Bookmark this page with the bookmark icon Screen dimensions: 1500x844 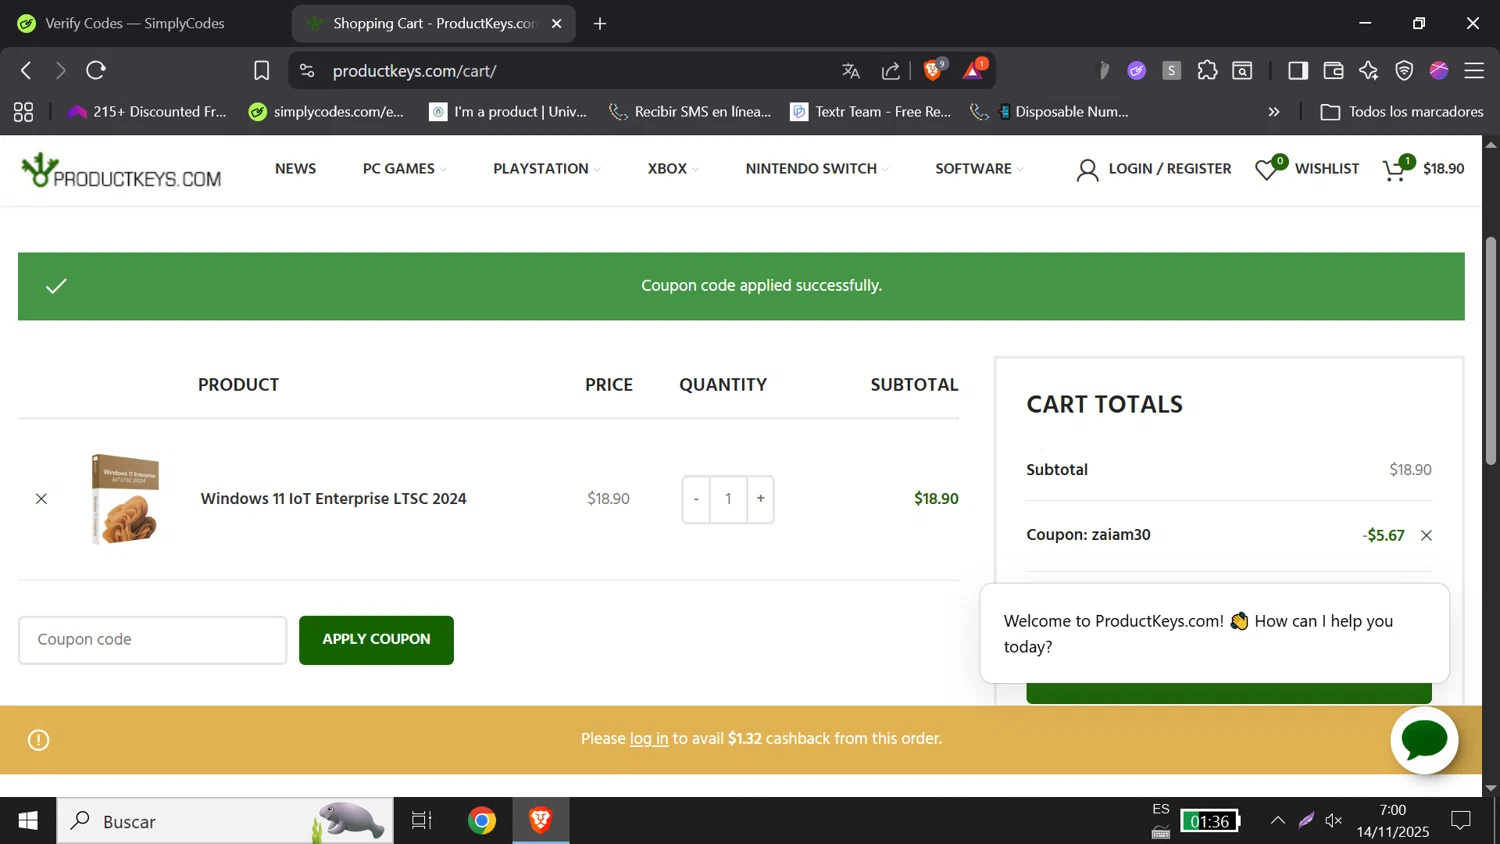click(261, 70)
